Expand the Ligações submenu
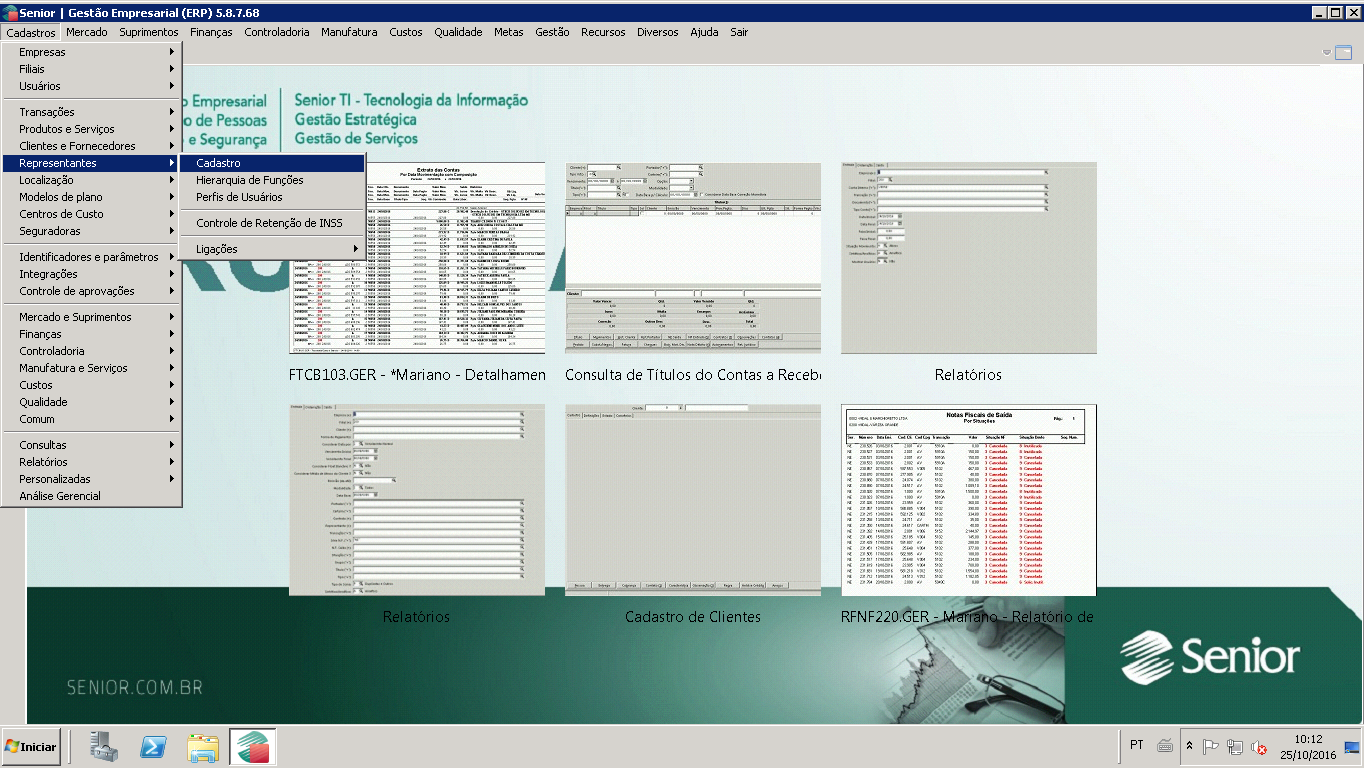The image size is (1364, 768). [x=272, y=249]
